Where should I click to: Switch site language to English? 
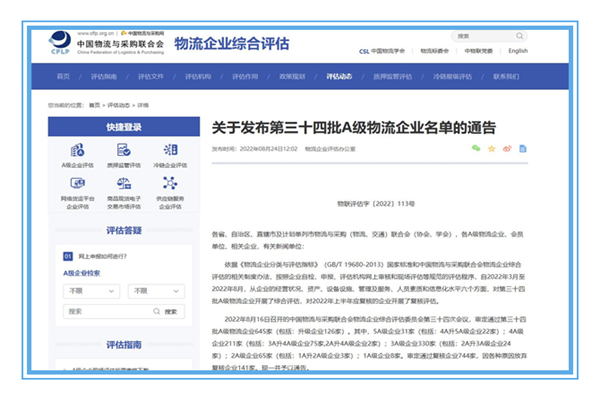517,50
